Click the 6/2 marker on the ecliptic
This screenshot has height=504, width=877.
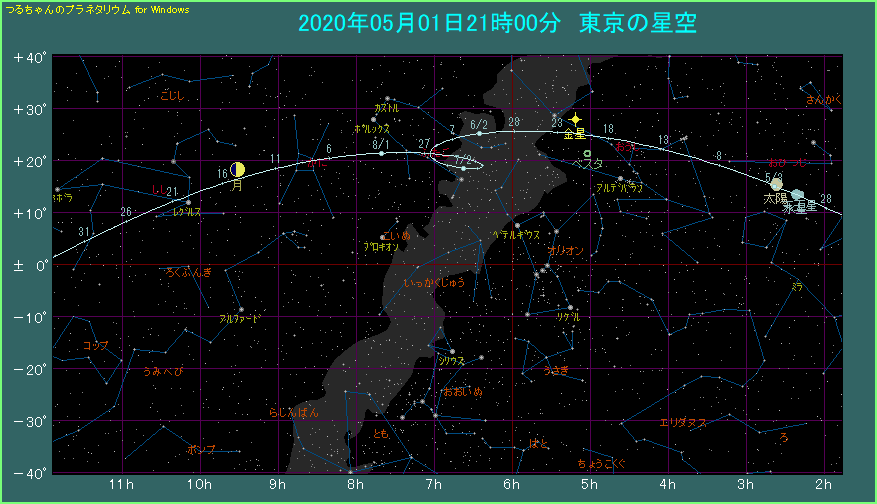(x=477, y=123)
